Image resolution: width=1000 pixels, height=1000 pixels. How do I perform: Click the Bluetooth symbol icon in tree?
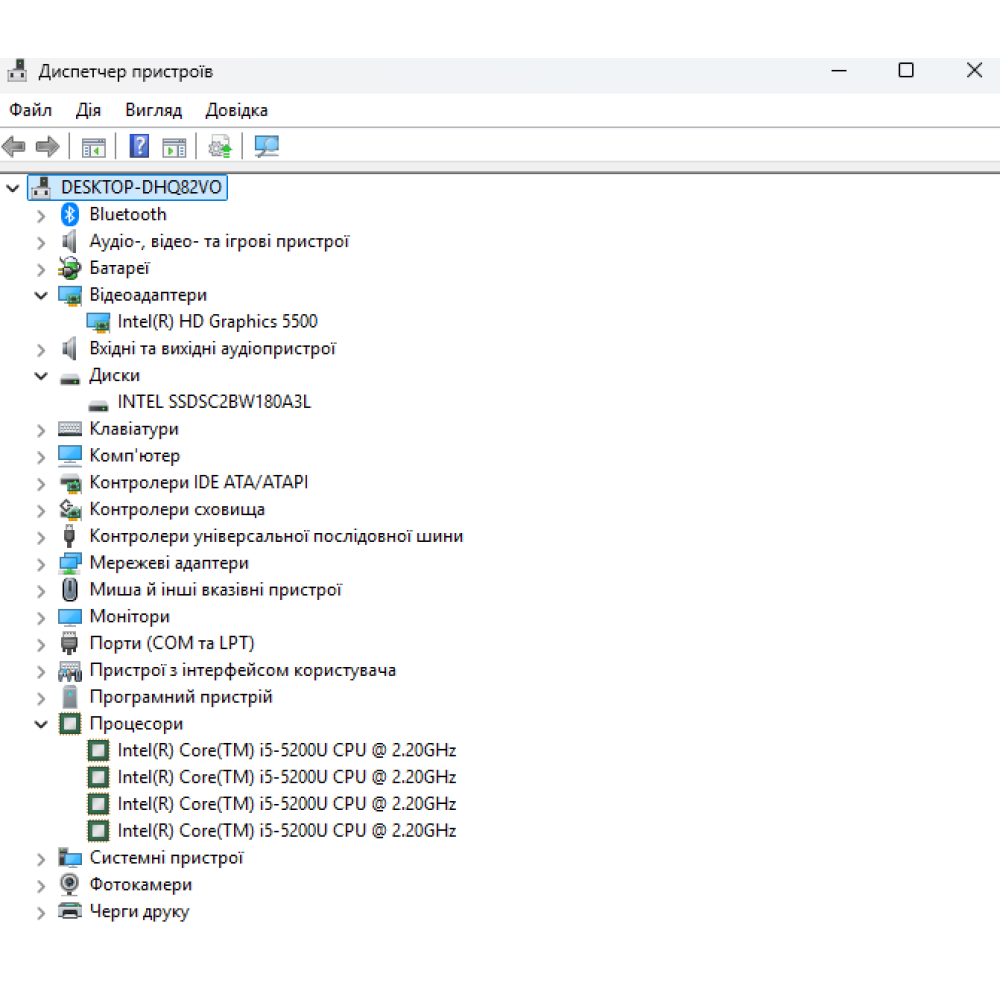pos(70,214)
